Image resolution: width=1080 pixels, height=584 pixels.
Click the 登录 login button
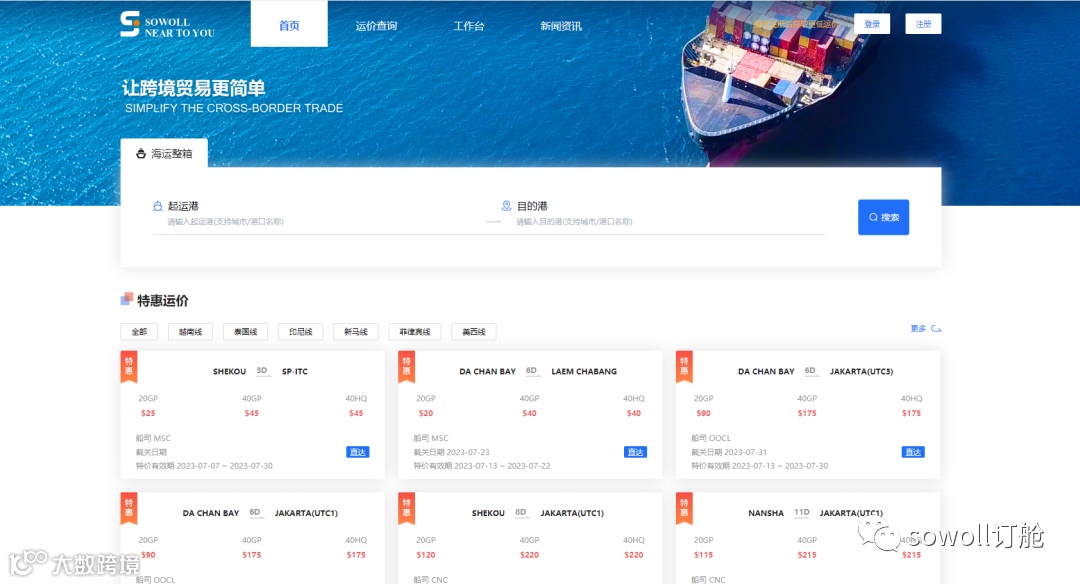point(872,24)
